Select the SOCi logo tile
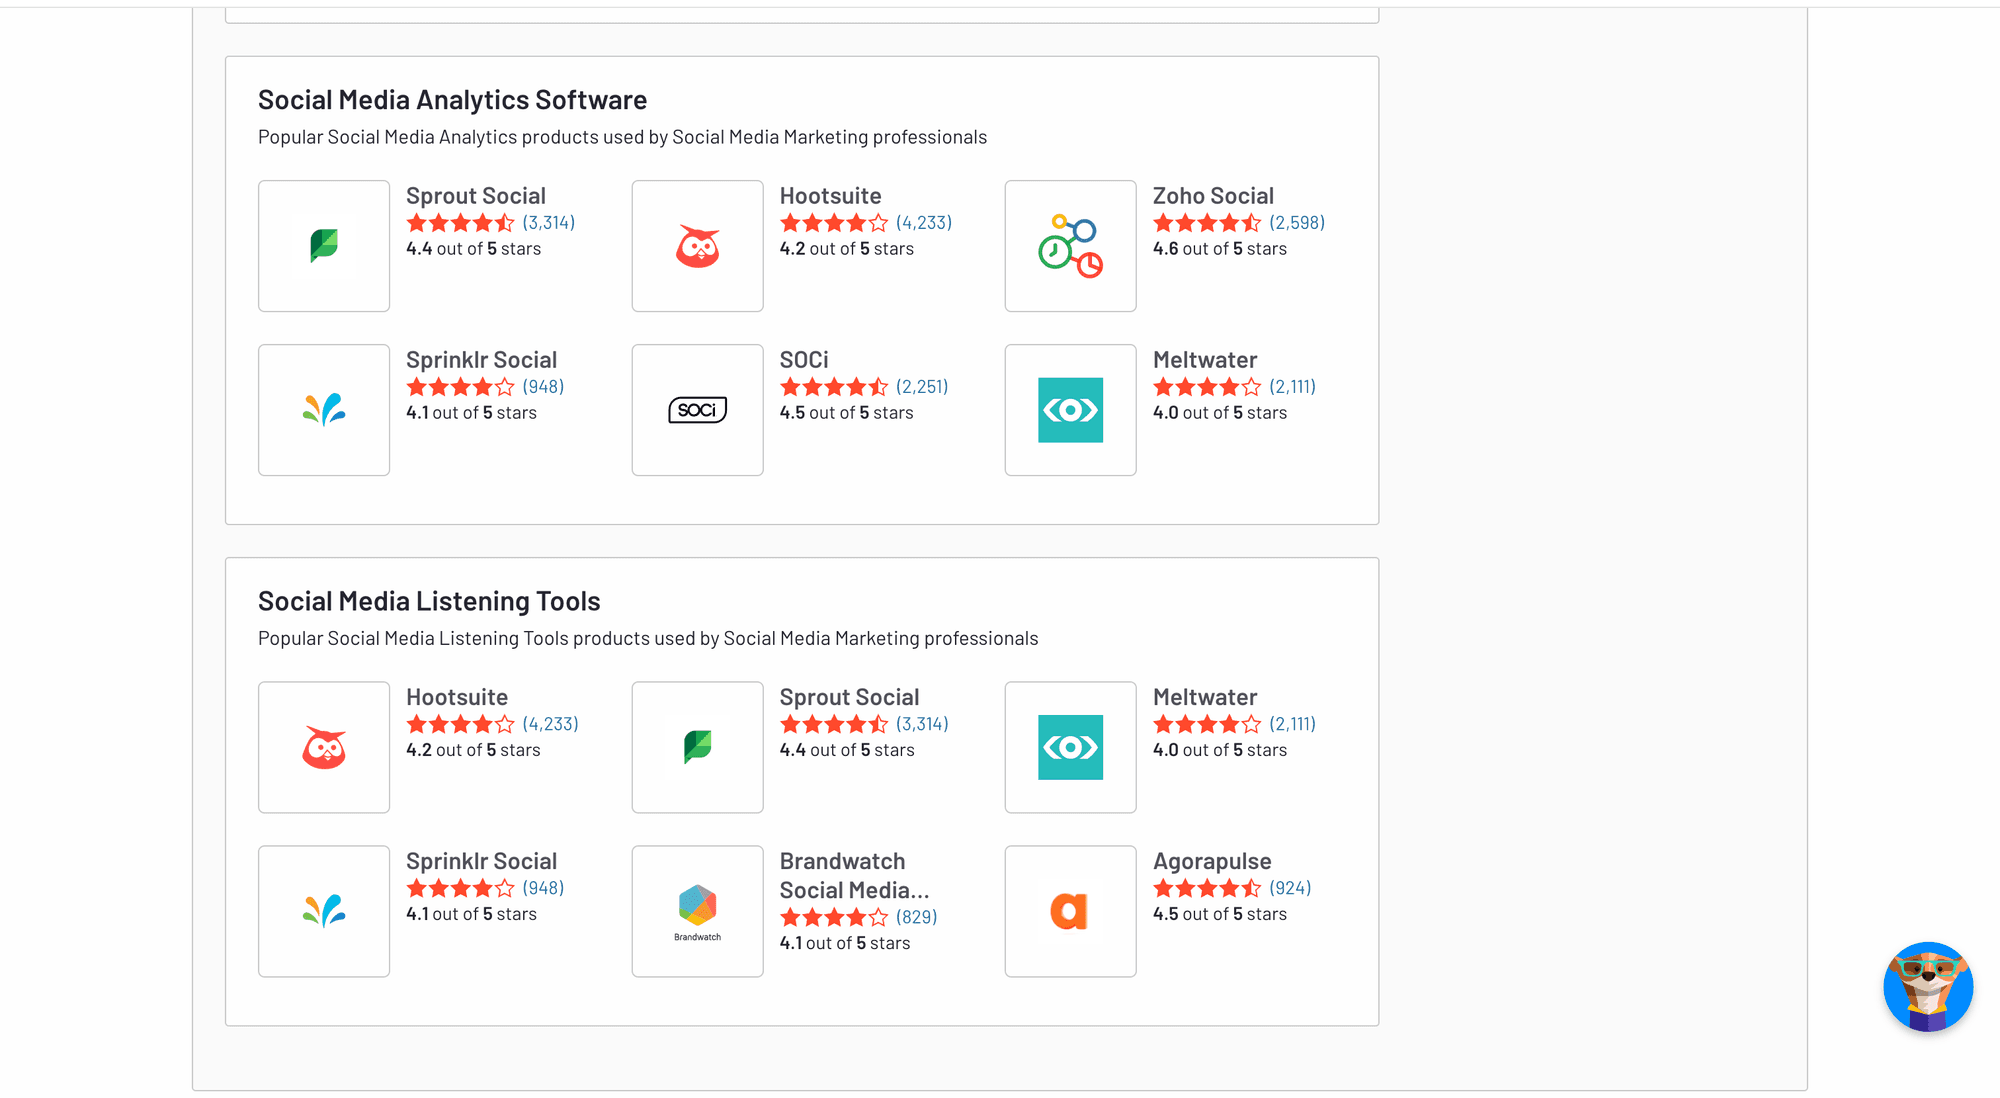The height and width of the screenshot is (1098, 2000). 697,410
